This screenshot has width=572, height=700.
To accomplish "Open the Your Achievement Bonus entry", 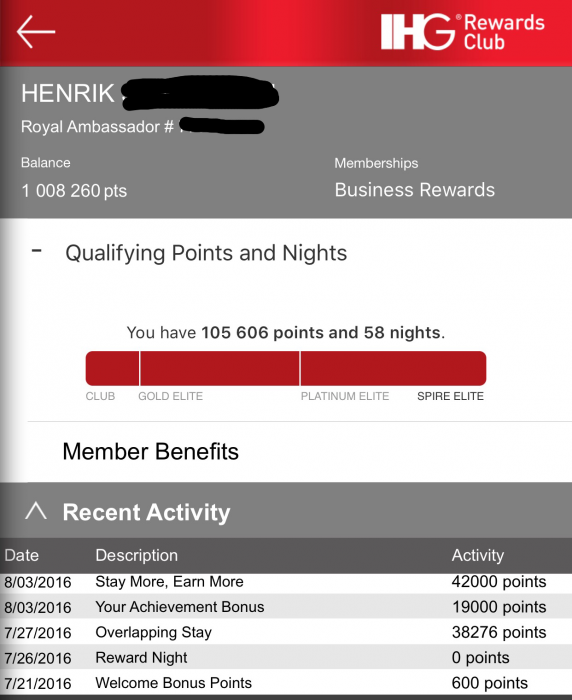I will coord(286,606).
